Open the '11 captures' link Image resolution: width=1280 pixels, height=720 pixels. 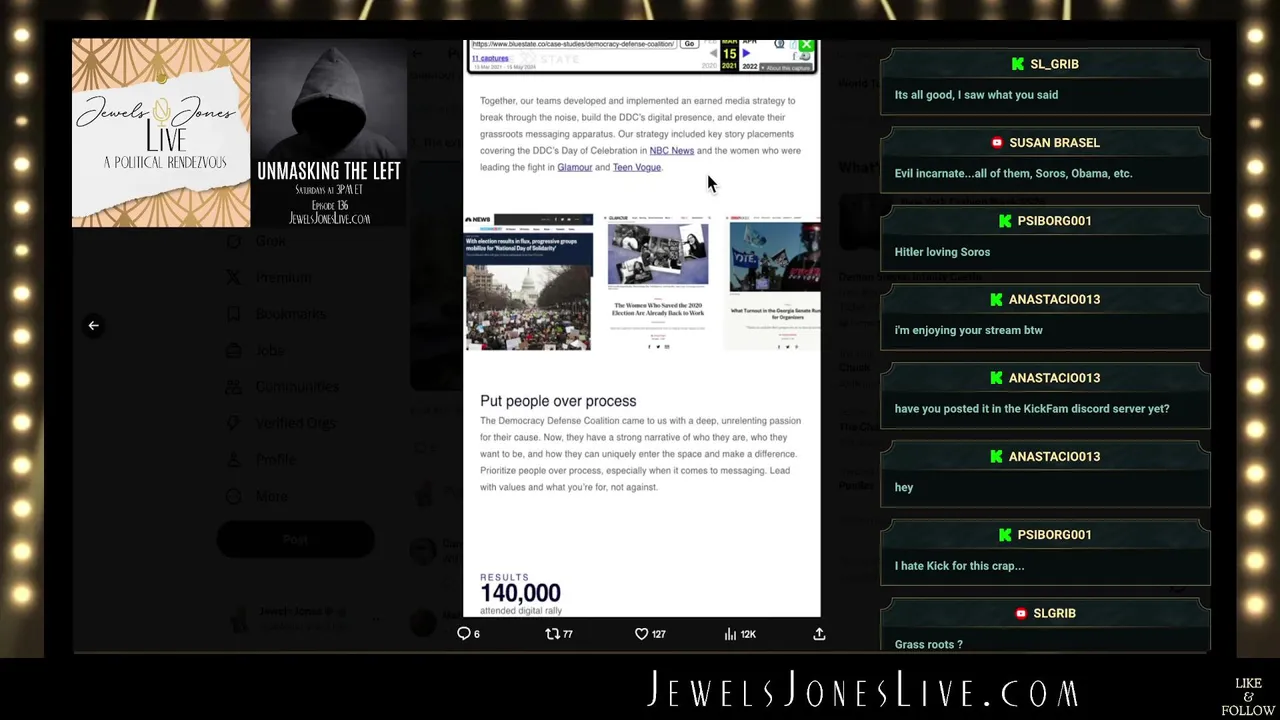(490, 58)
